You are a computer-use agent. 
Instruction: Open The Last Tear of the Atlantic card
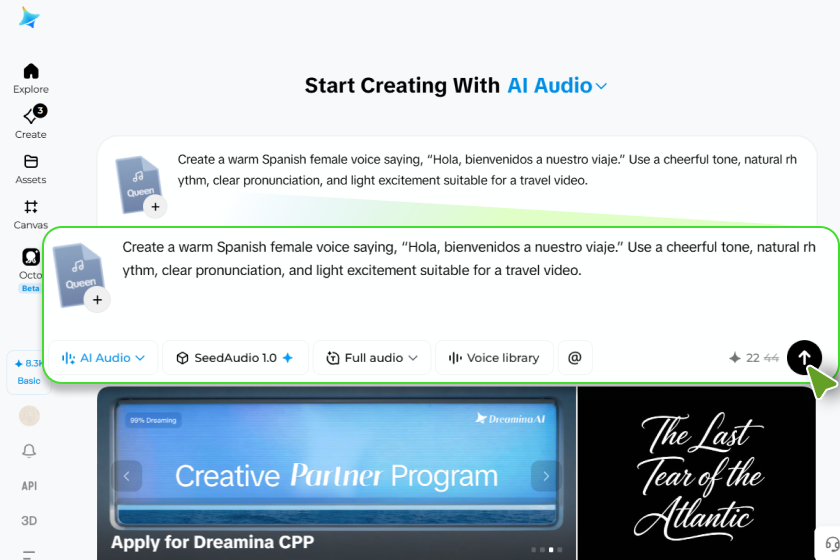coord(696,473)
